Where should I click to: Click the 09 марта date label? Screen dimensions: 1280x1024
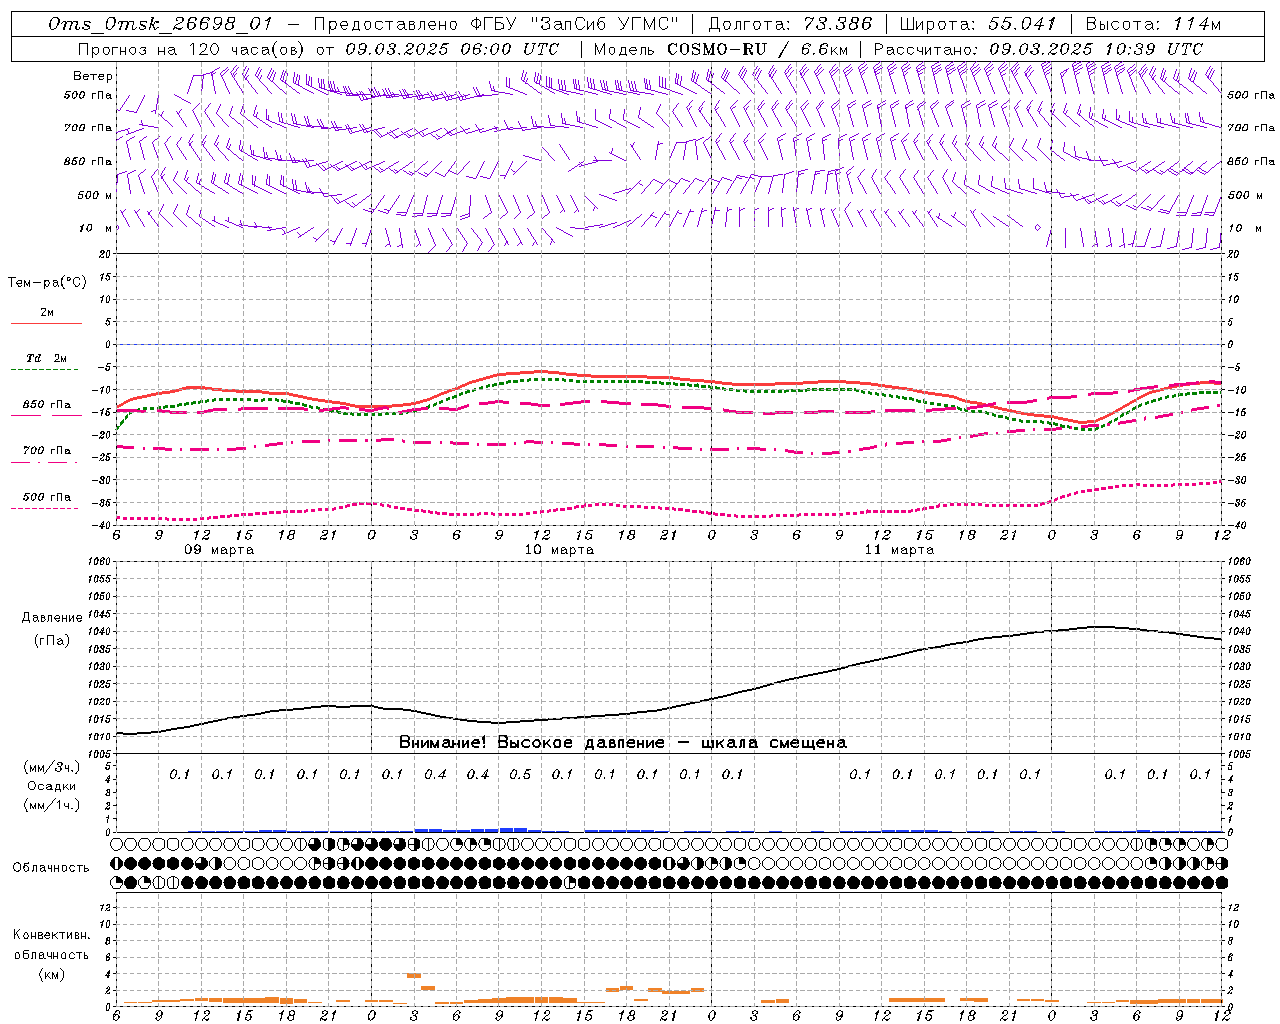[219, 550]
